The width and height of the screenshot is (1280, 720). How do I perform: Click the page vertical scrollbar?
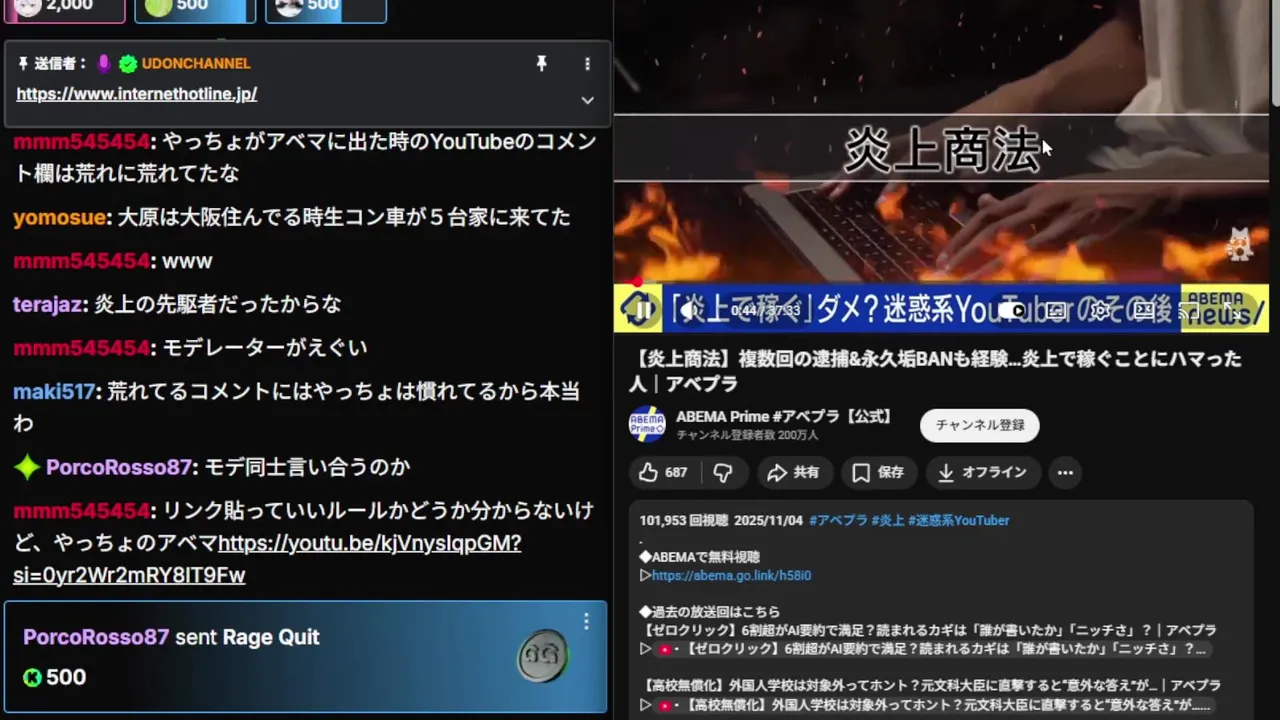pyautogui.click(x=1274, y=52)
